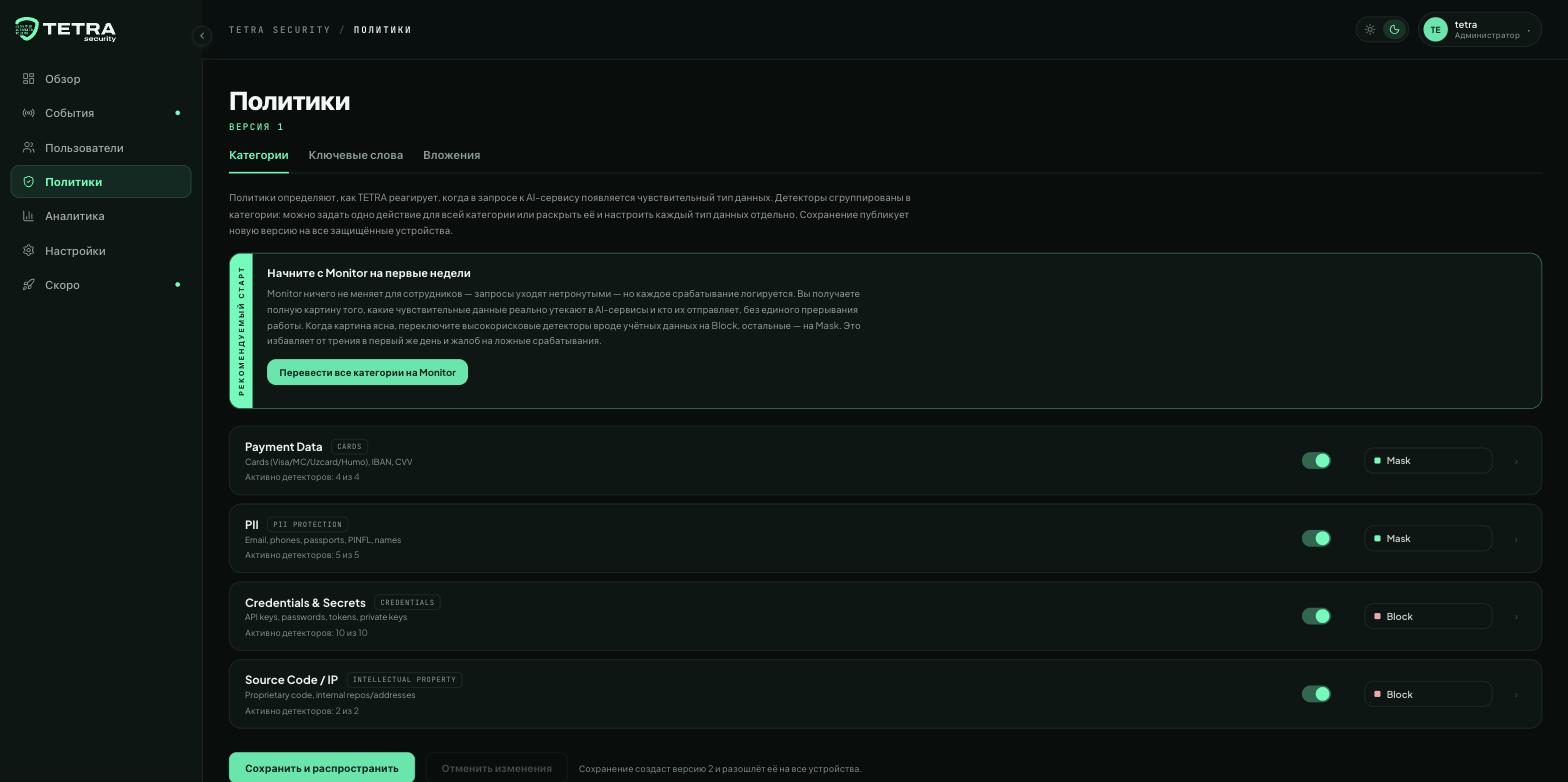Toggle off Credentials & Secrets category

(x=1316, y=617)
